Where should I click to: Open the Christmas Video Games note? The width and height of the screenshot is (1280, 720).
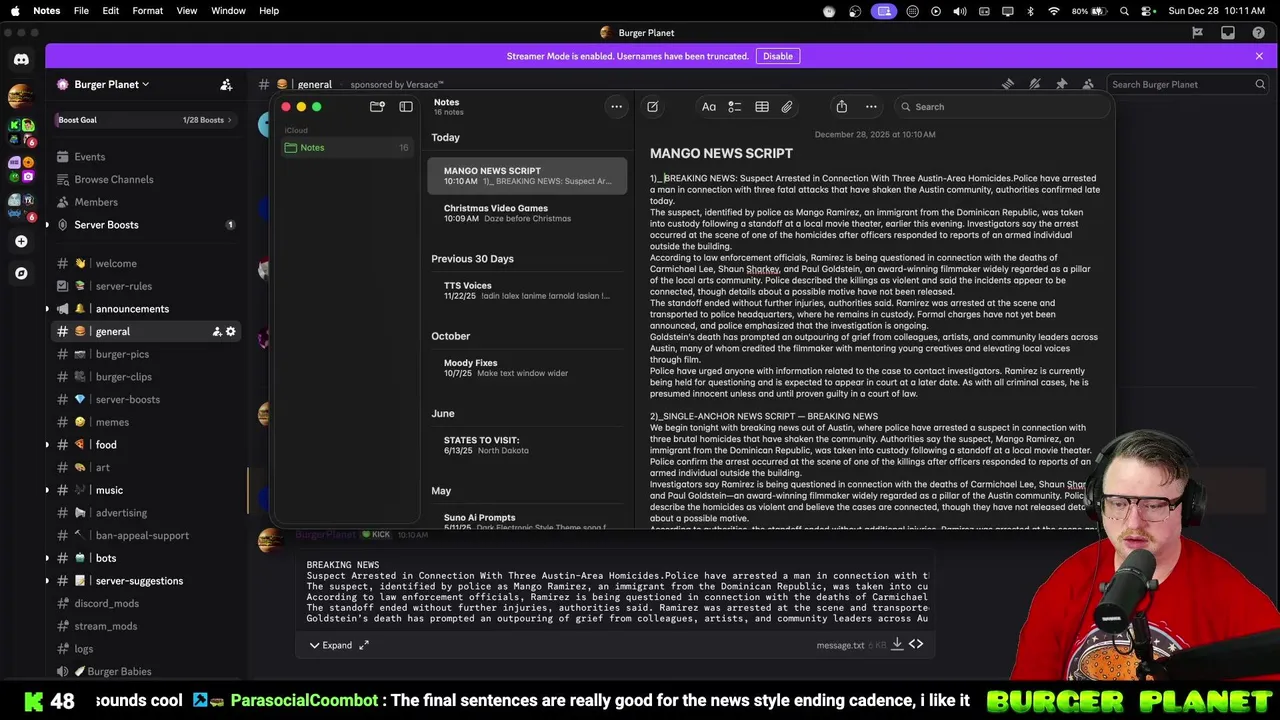tap(527, 213)
